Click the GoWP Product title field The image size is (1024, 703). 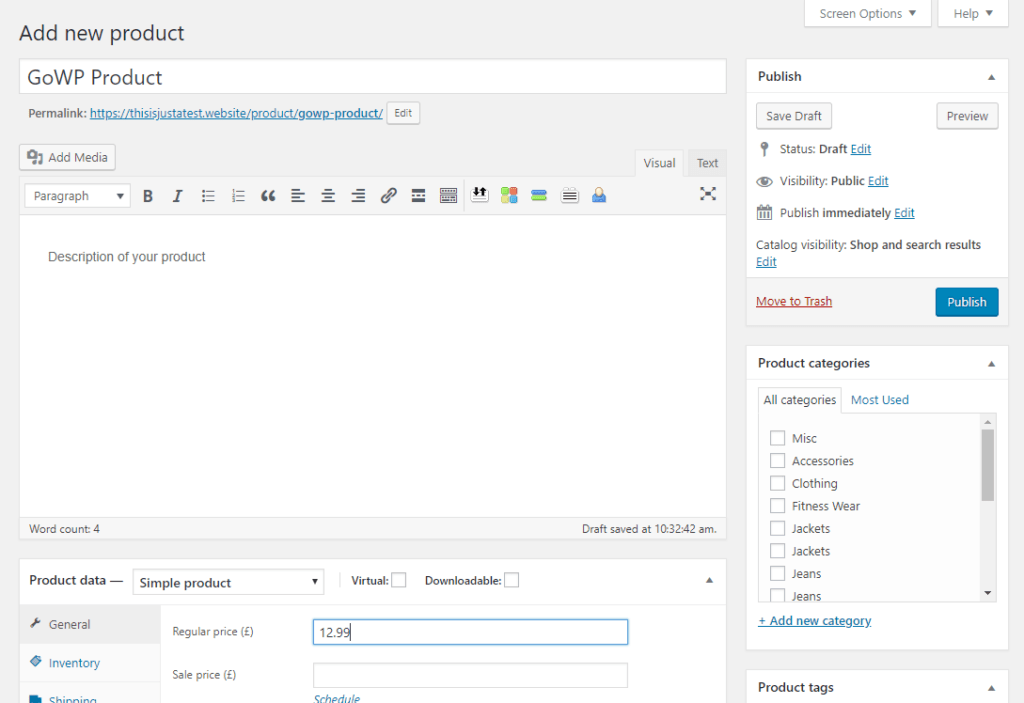(373, 76)
